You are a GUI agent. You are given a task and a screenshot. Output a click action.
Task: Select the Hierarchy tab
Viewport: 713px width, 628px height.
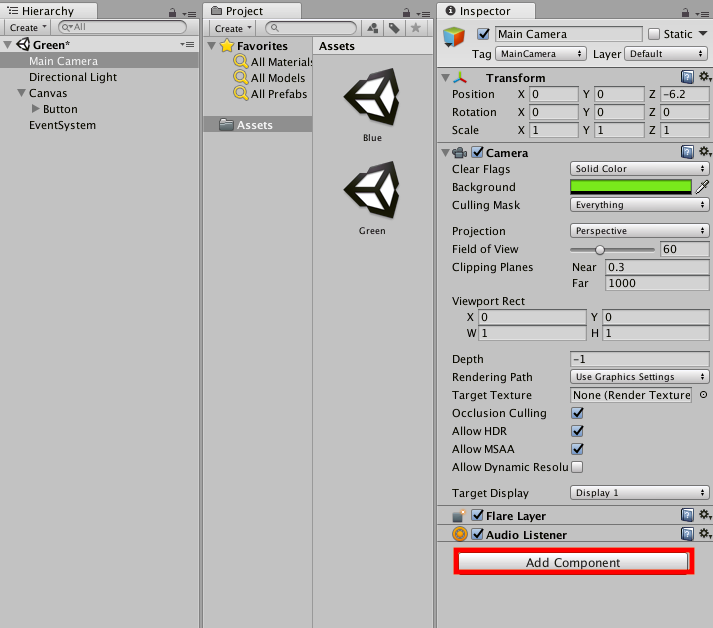[48, 11]
